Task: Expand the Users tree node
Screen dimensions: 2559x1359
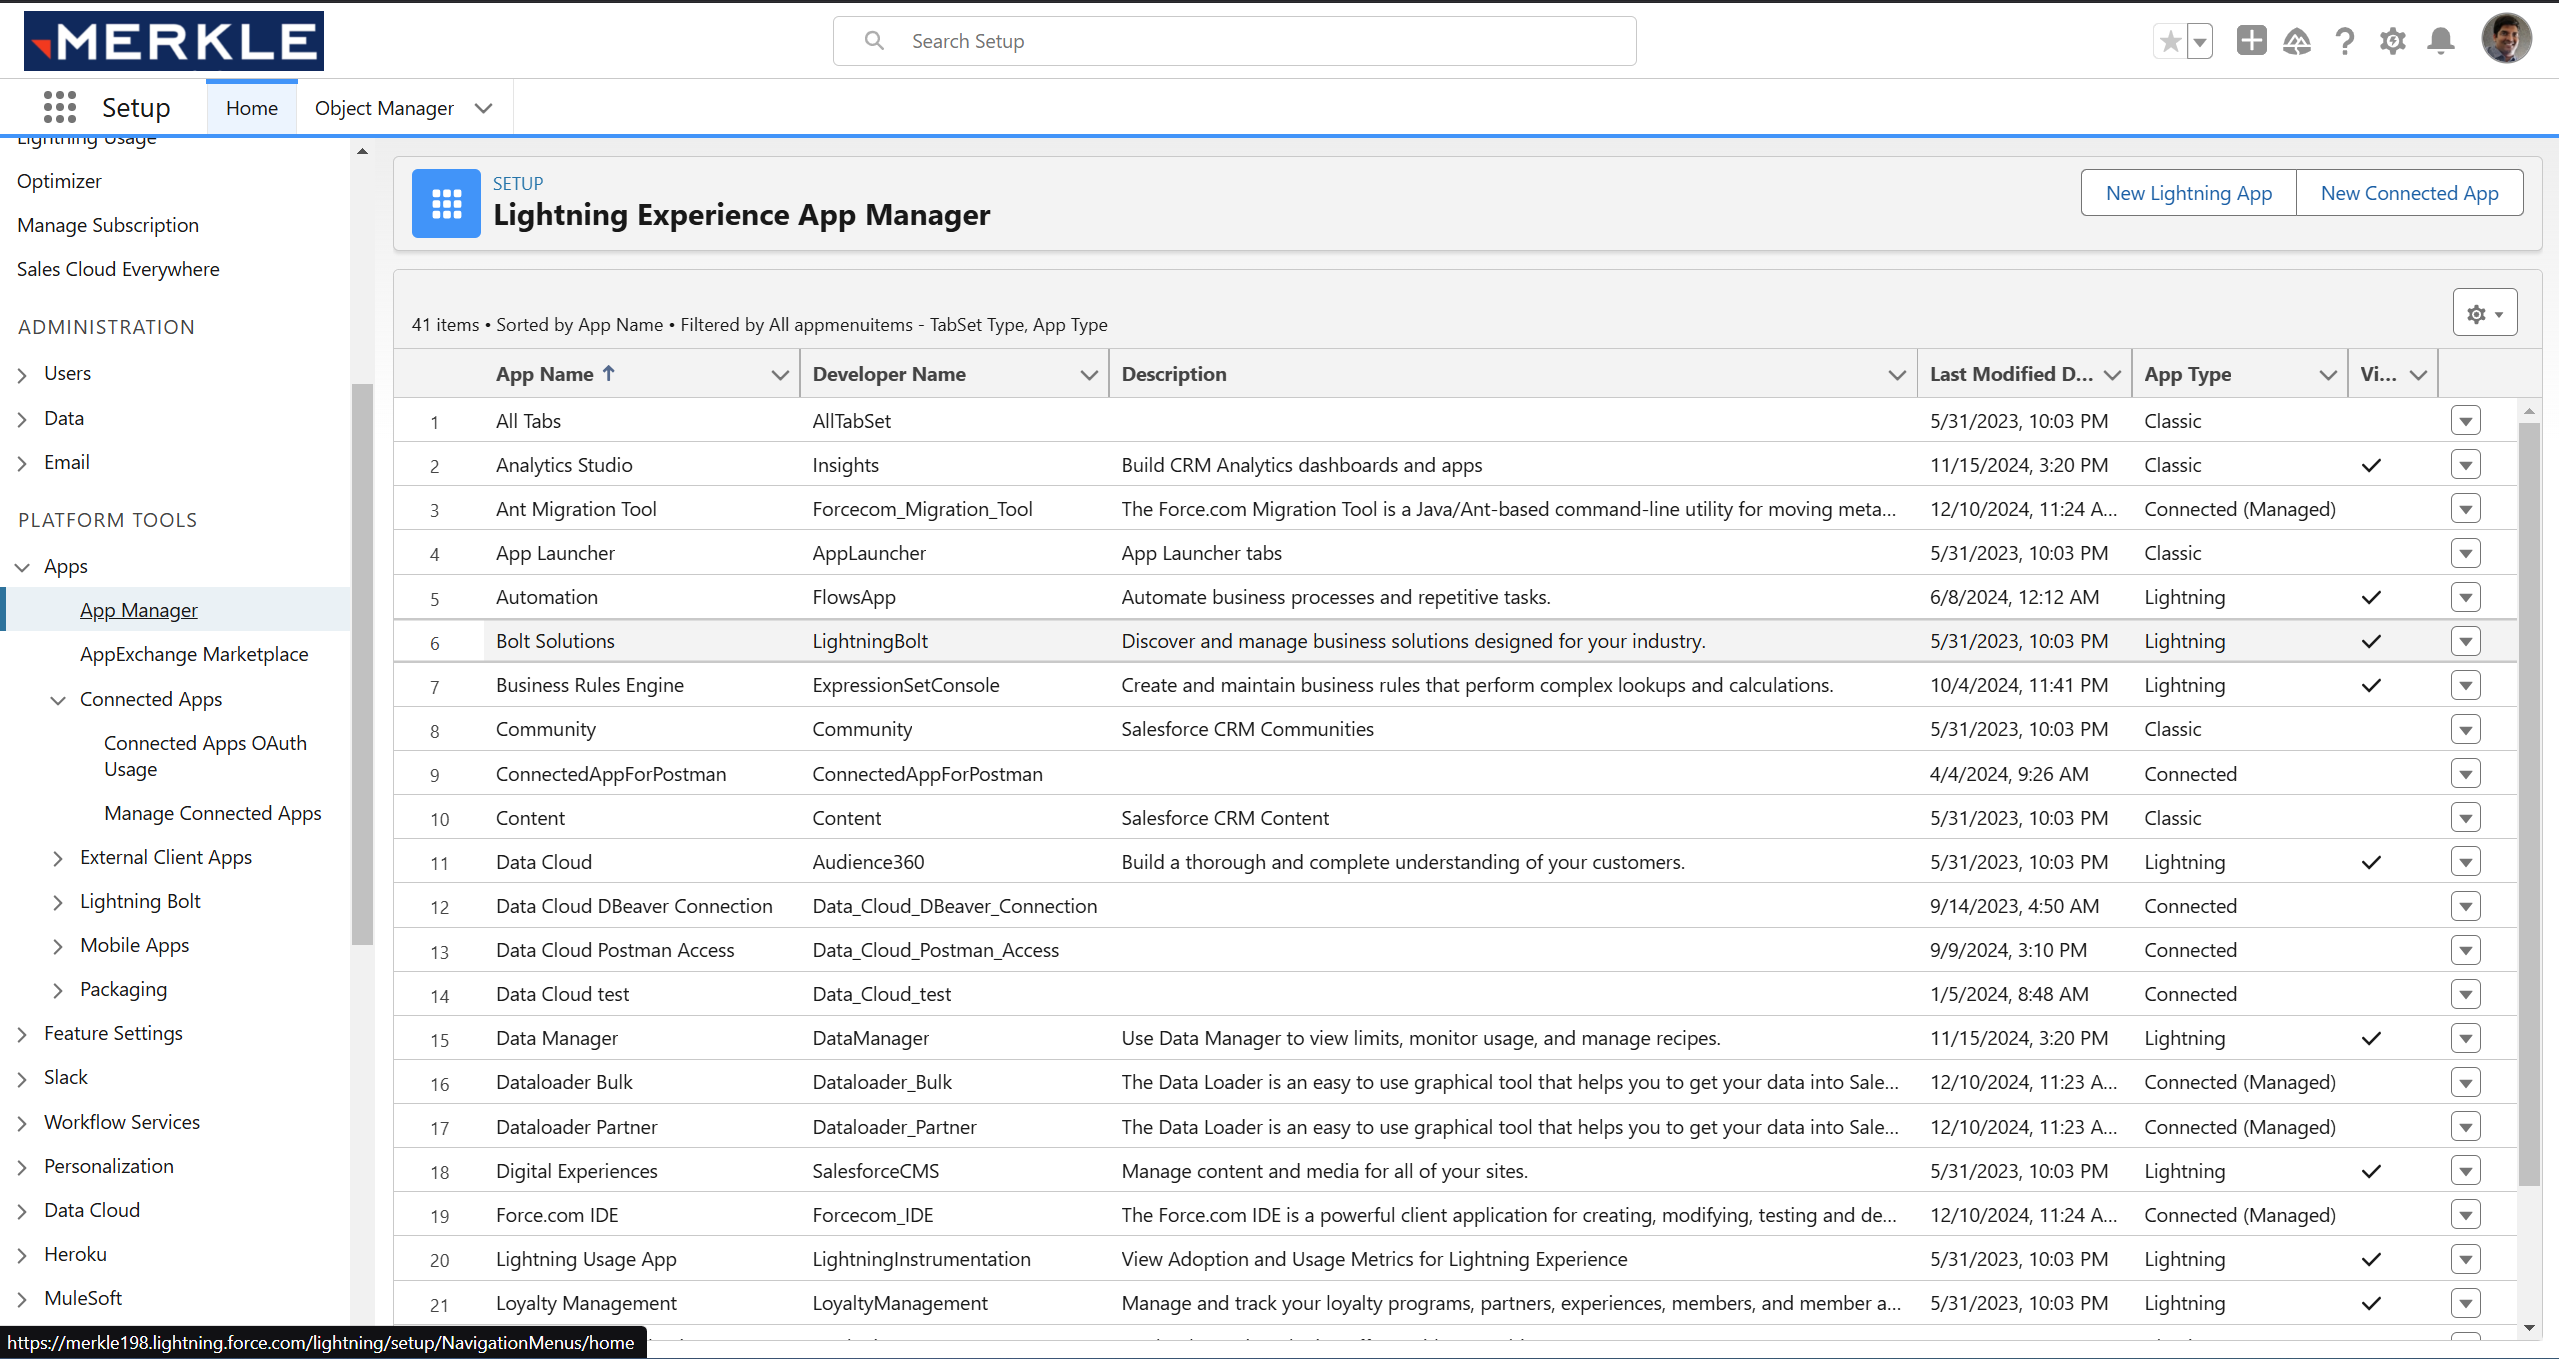Action: 22,374
